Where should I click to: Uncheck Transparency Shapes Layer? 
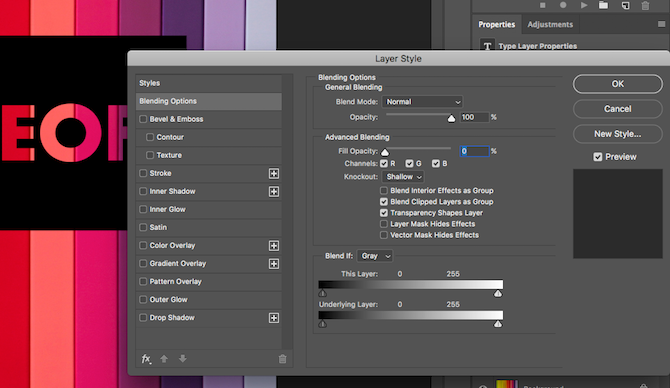pyautogui.click(x=384, y=213)
